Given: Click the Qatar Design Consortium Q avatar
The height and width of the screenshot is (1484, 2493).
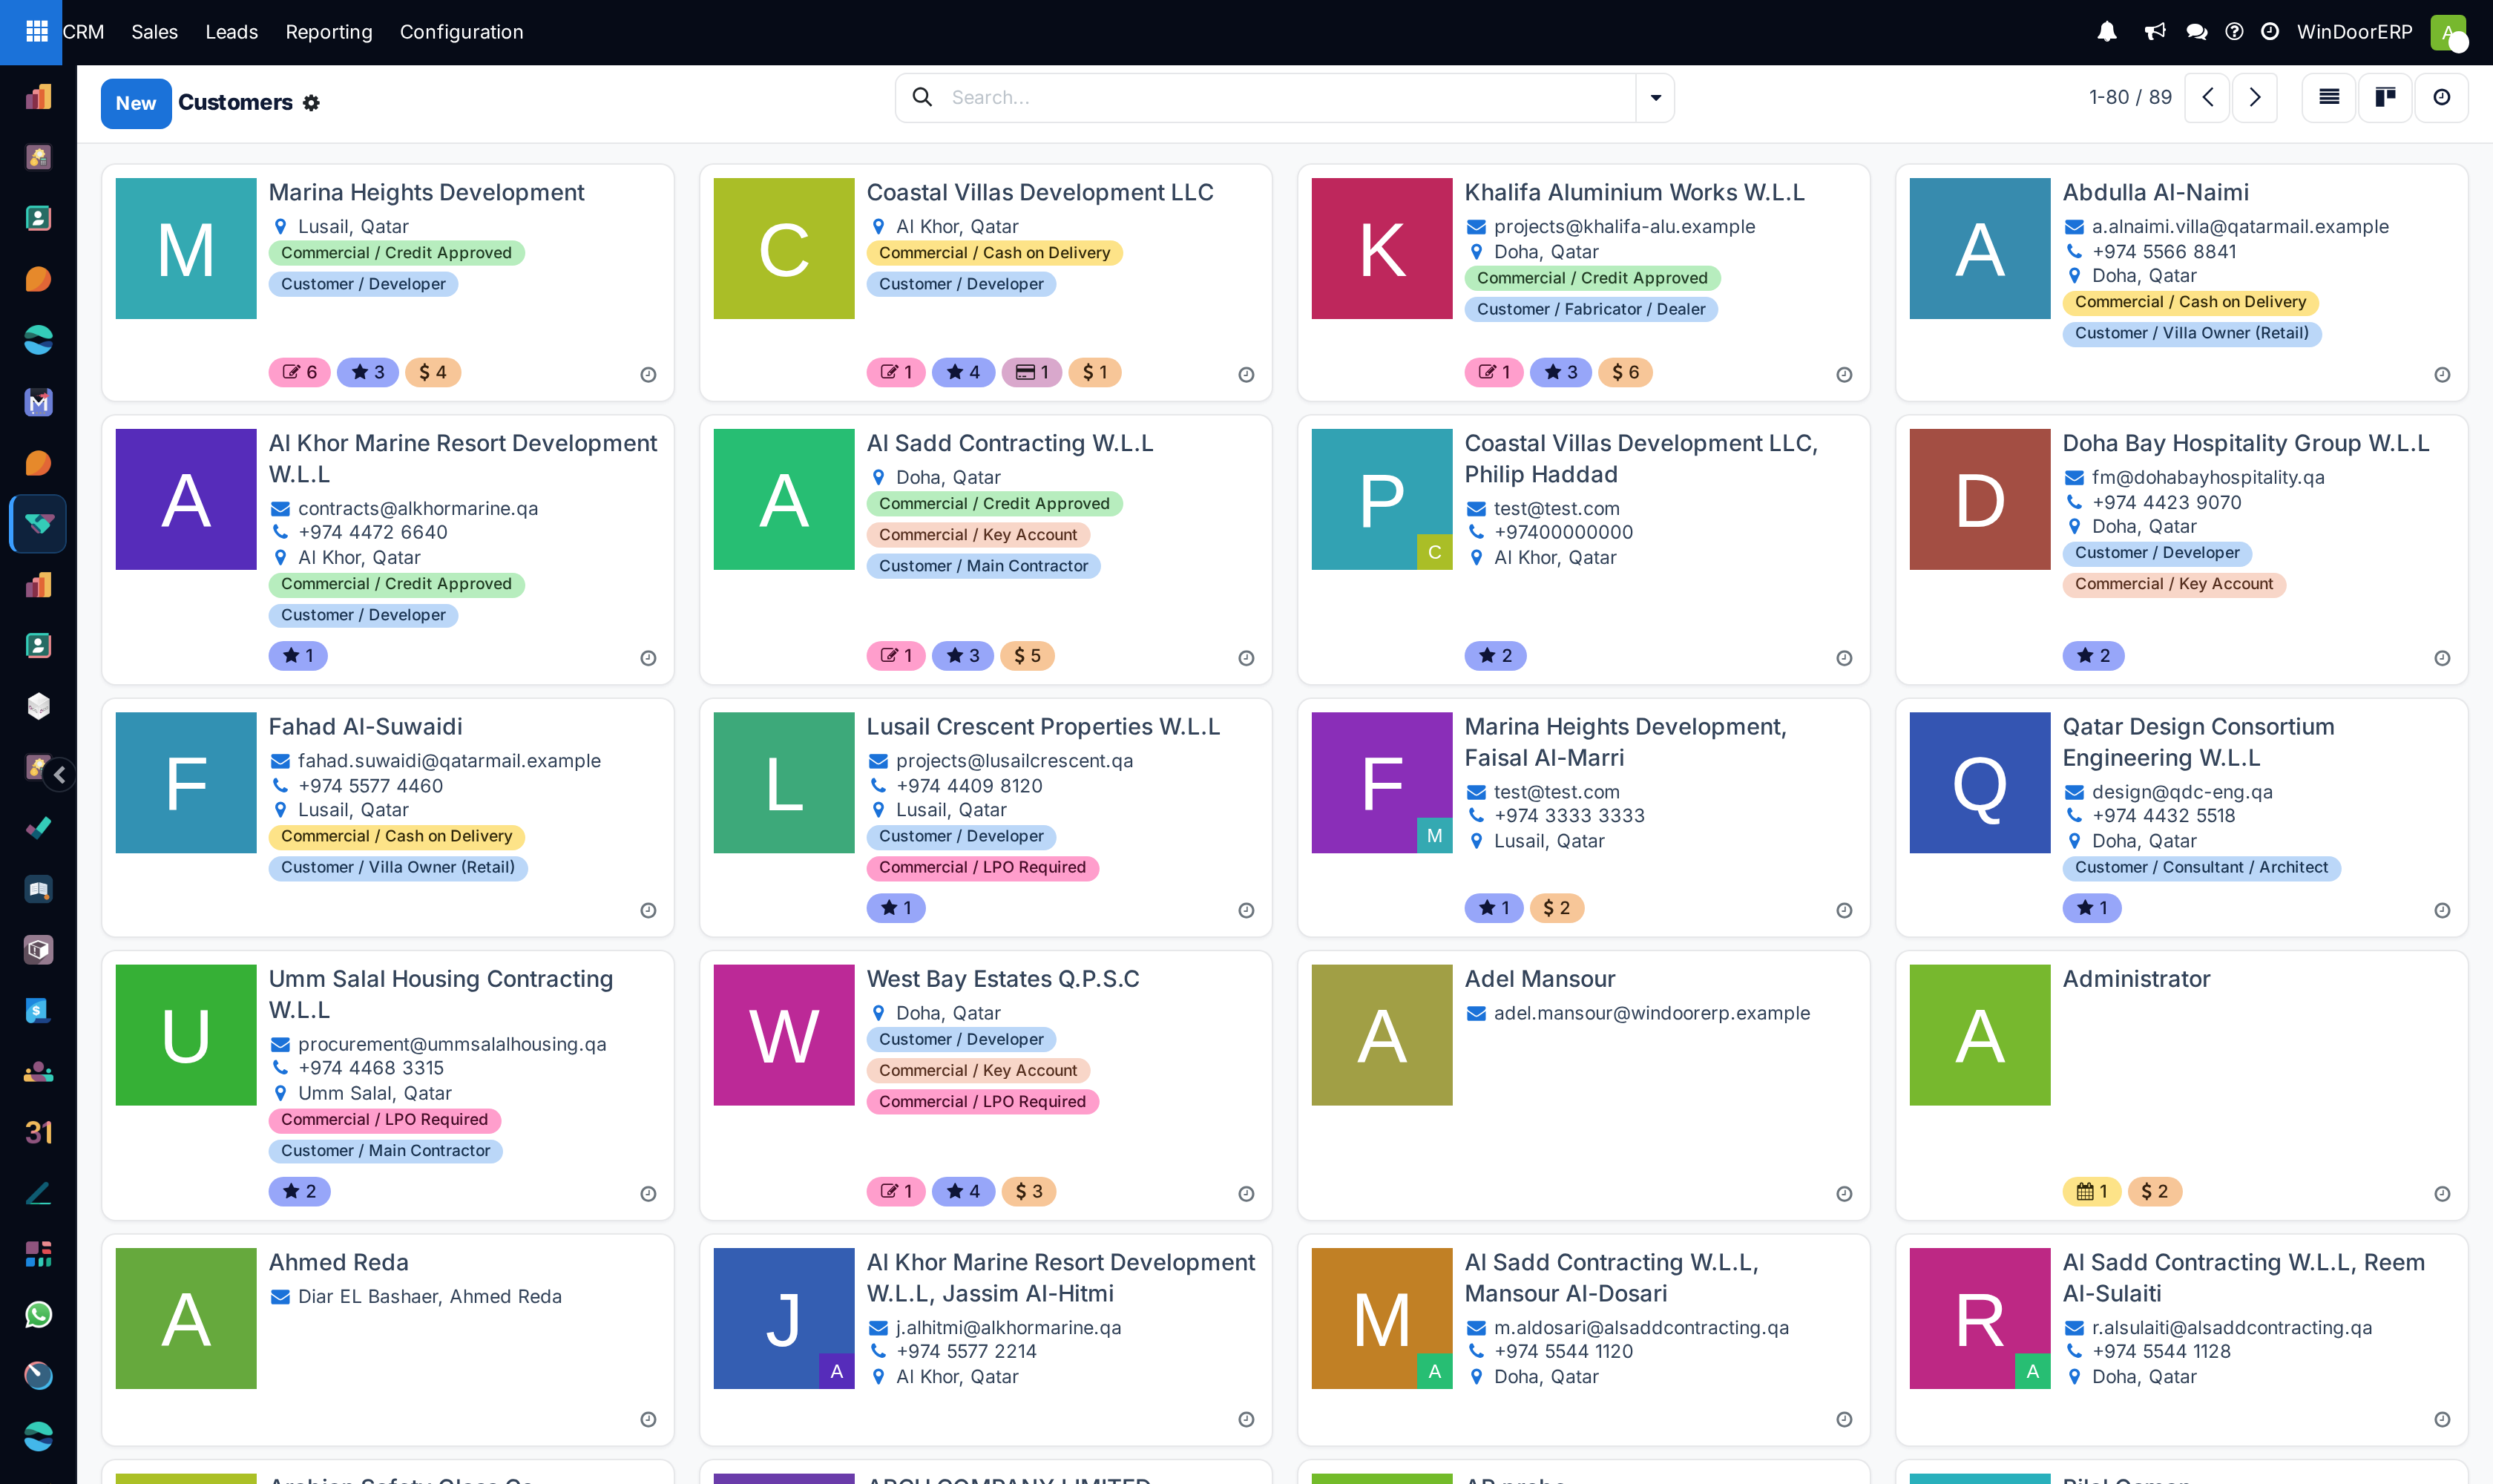Looking at the screenshot, I should click(1980, 782).
